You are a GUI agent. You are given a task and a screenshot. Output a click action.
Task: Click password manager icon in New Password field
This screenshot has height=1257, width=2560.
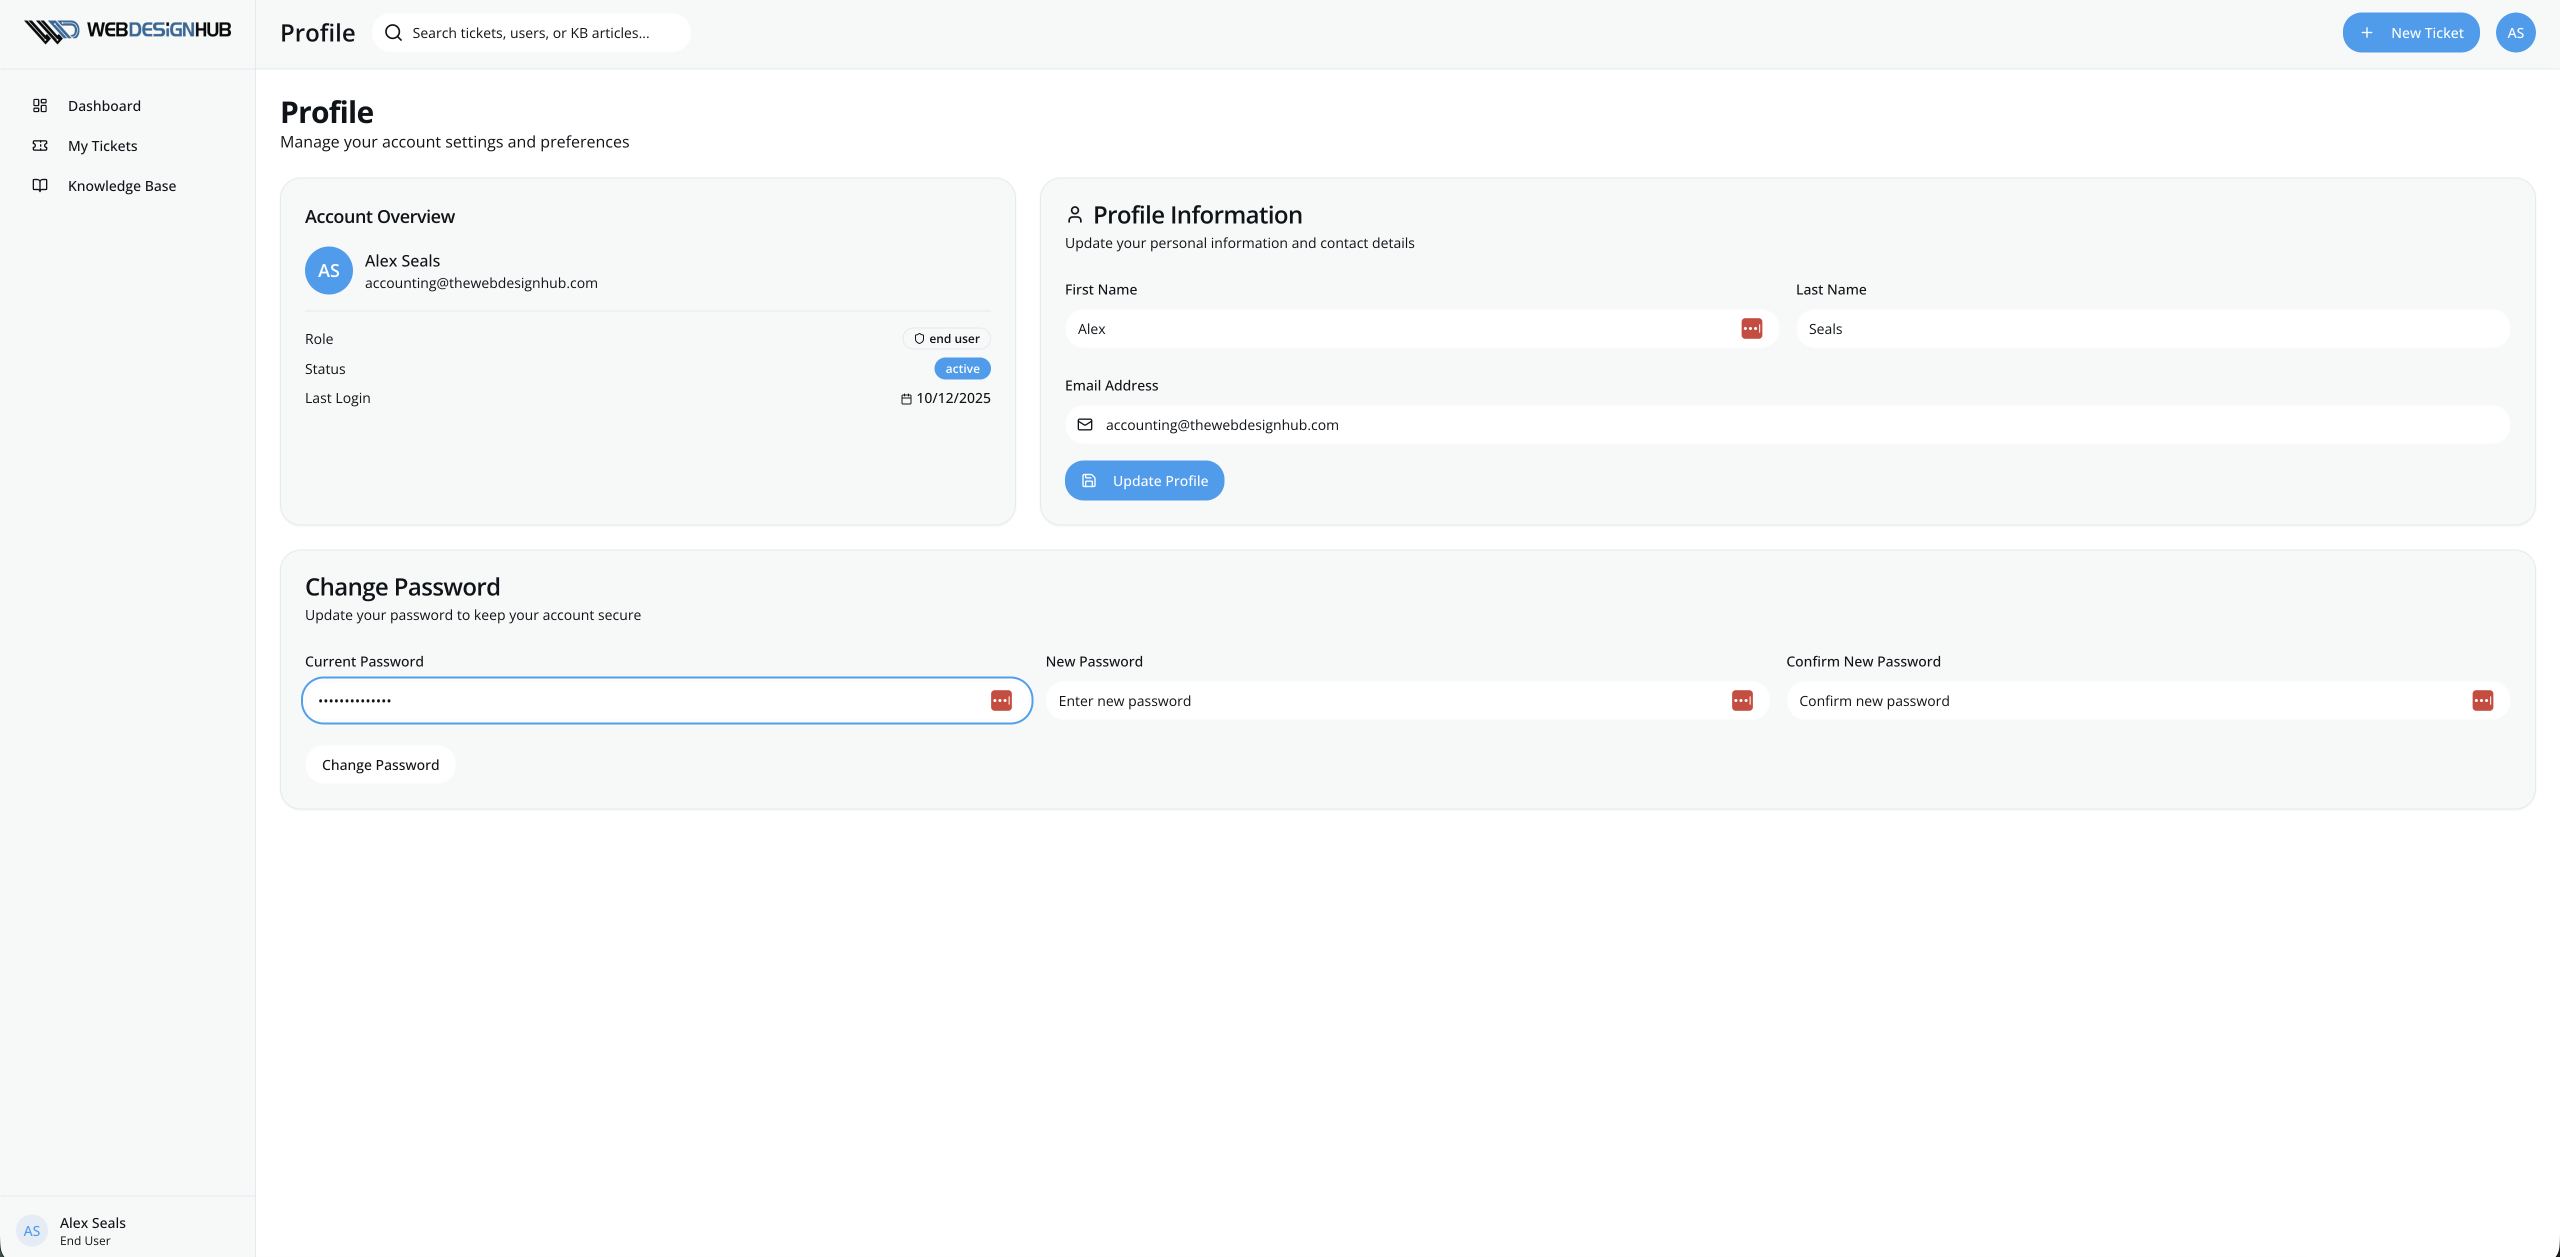[x=1742, y=701]
